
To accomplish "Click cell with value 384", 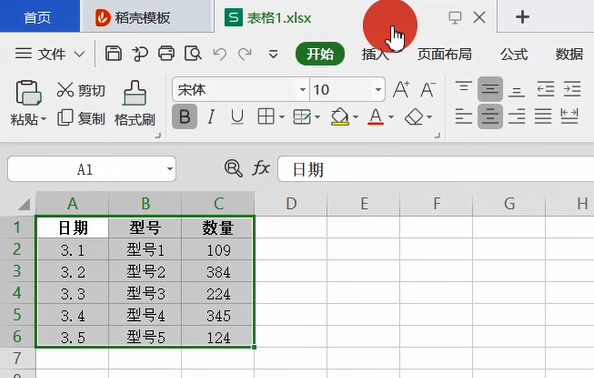I will pyautogui.click(x=218, y=272).
